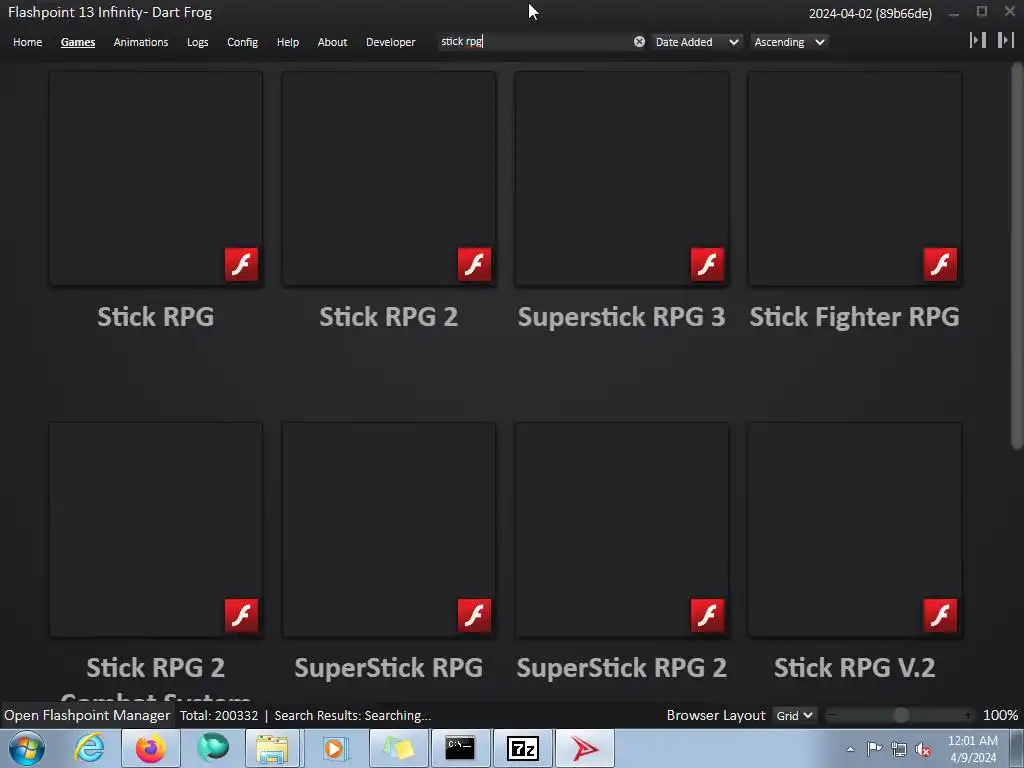Open Firefox from the taskbar
This screenshot has height=768, width=1024.
pyautogui.click(x=150, y=748)
